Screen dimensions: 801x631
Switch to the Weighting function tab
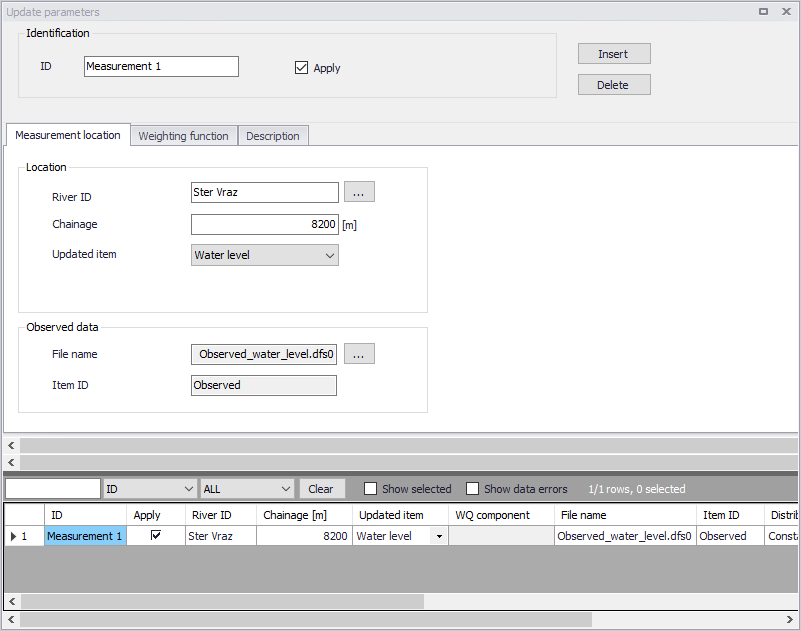pos(184,136)
